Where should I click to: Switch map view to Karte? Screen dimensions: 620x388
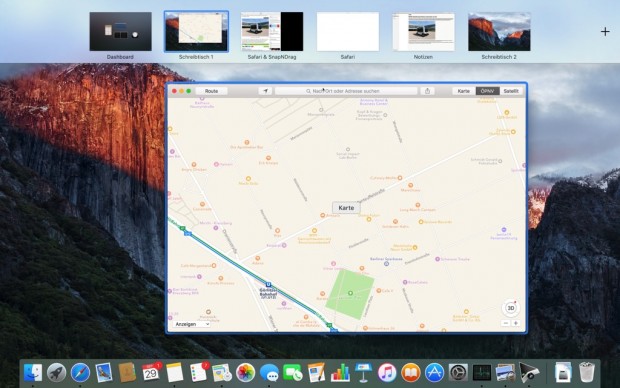463,91
